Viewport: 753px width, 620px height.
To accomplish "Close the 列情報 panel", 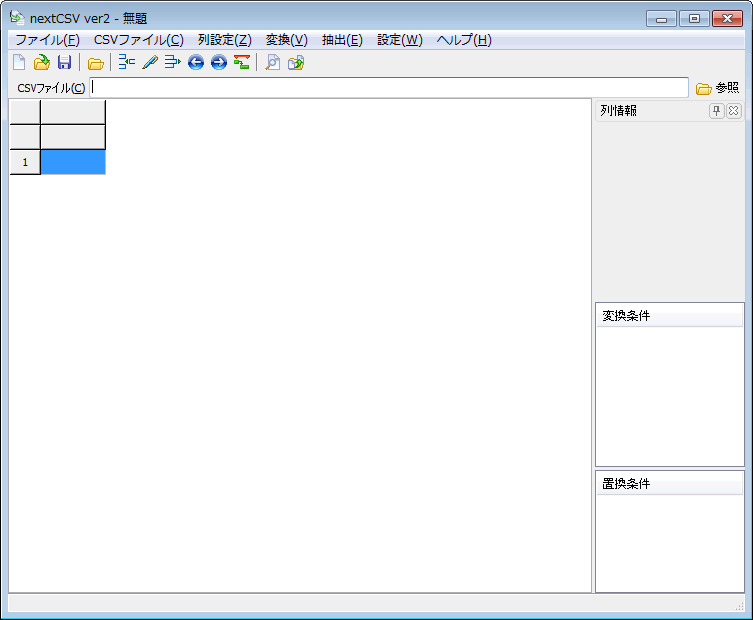I will pos(733,111).
